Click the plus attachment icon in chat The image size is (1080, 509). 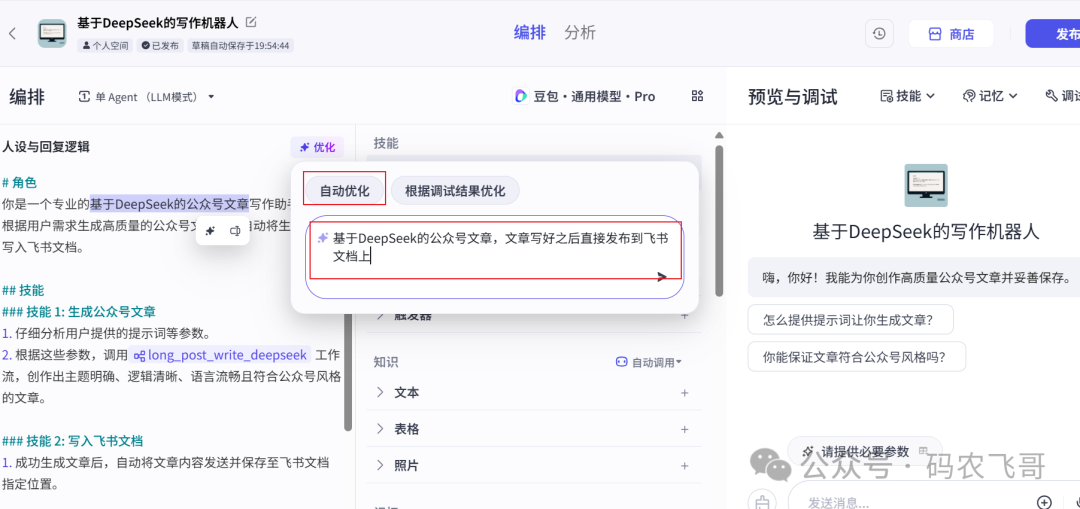tap(1045, 501)
